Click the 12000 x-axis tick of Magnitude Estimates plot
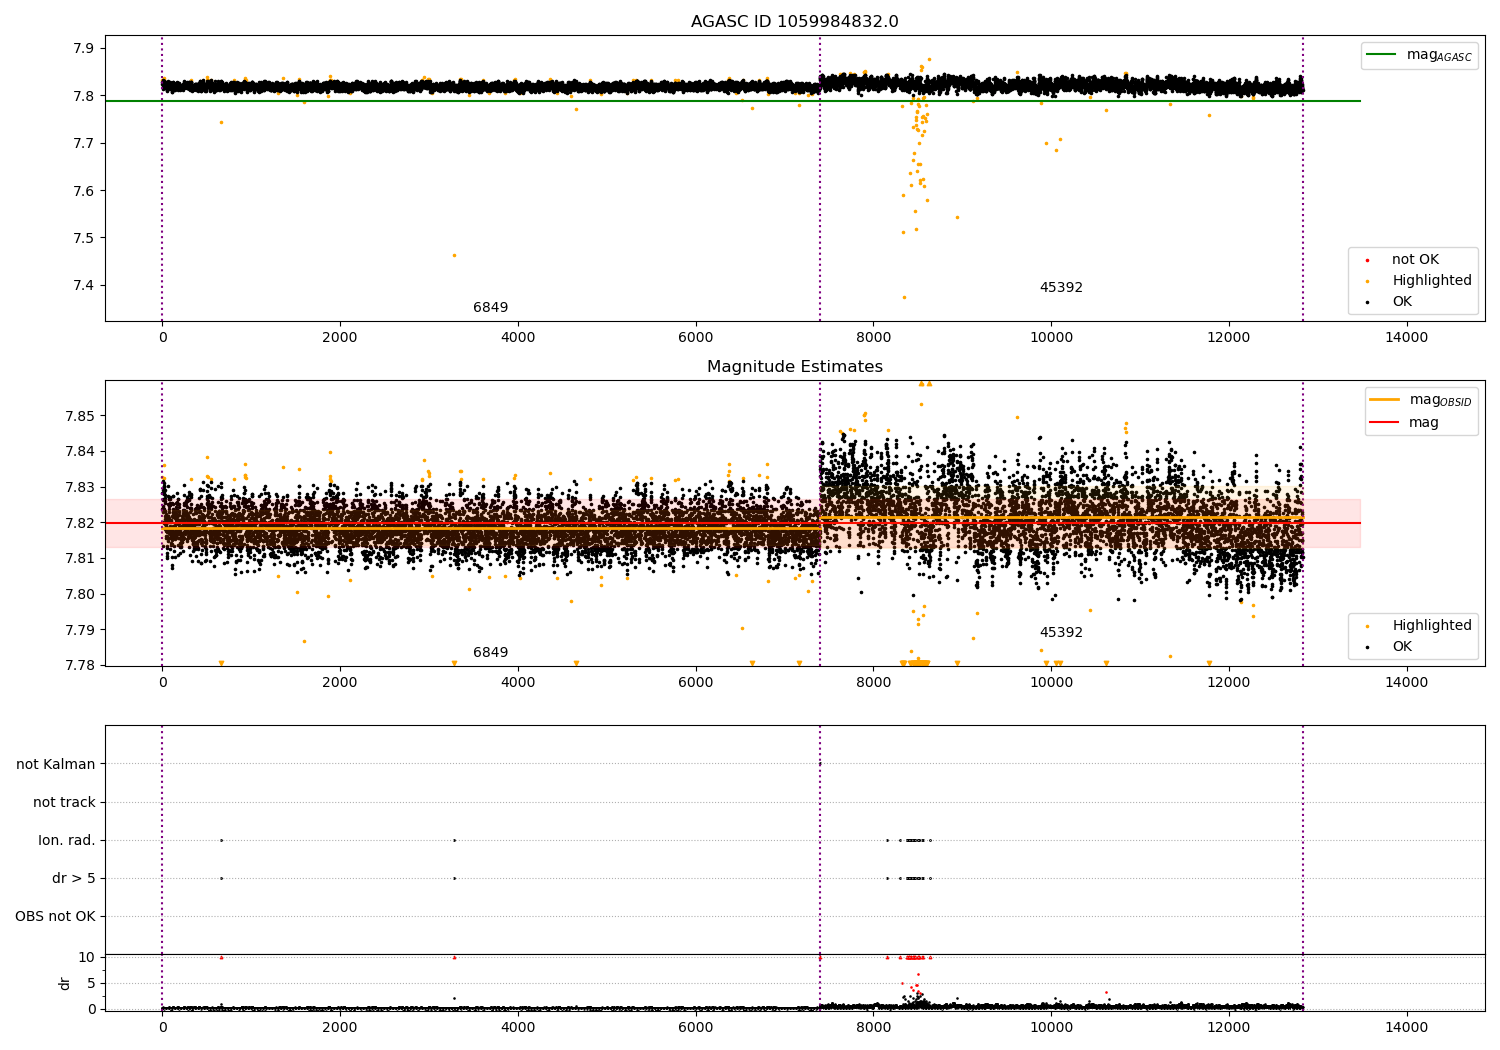Viewport: 1500px width, 1050px height. (1228, 683)
